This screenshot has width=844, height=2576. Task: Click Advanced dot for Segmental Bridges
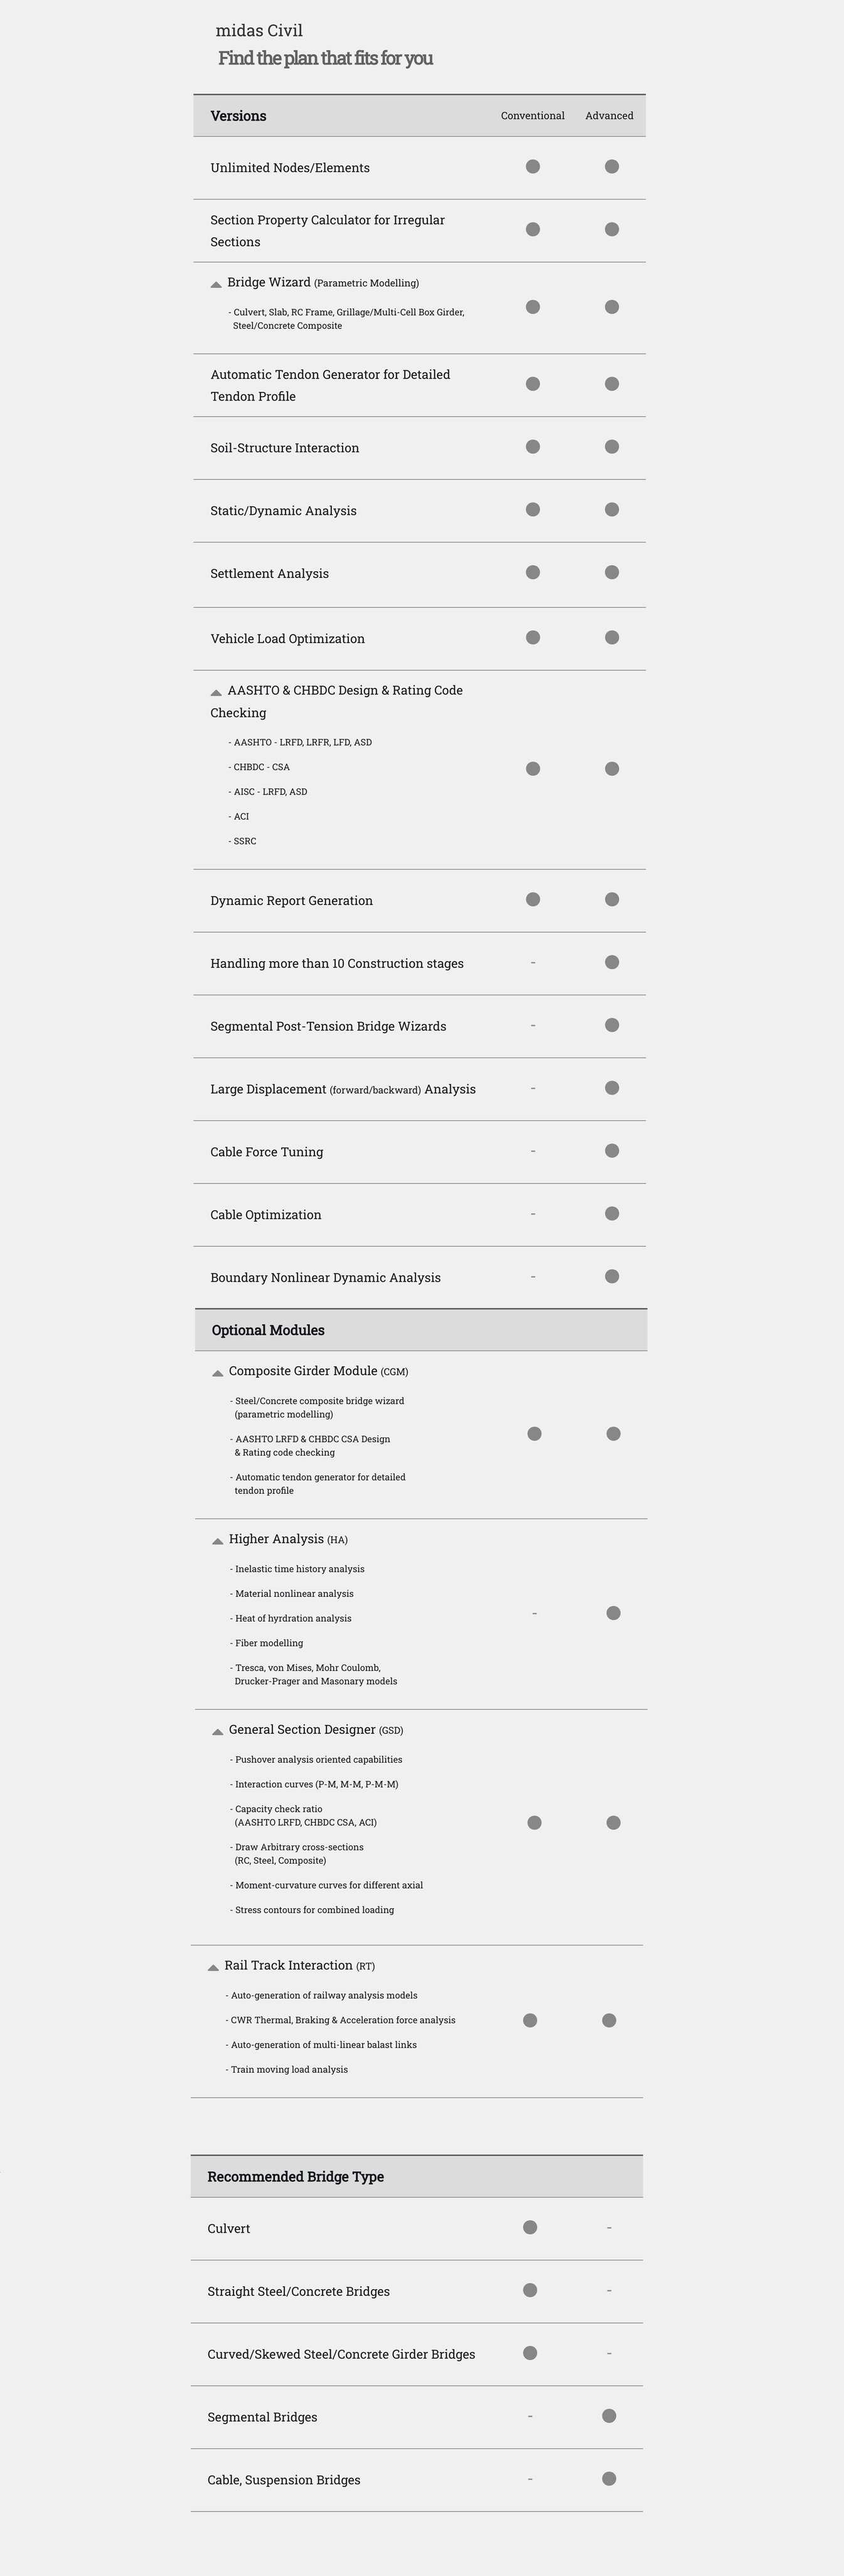click(x=609, y=2416)
